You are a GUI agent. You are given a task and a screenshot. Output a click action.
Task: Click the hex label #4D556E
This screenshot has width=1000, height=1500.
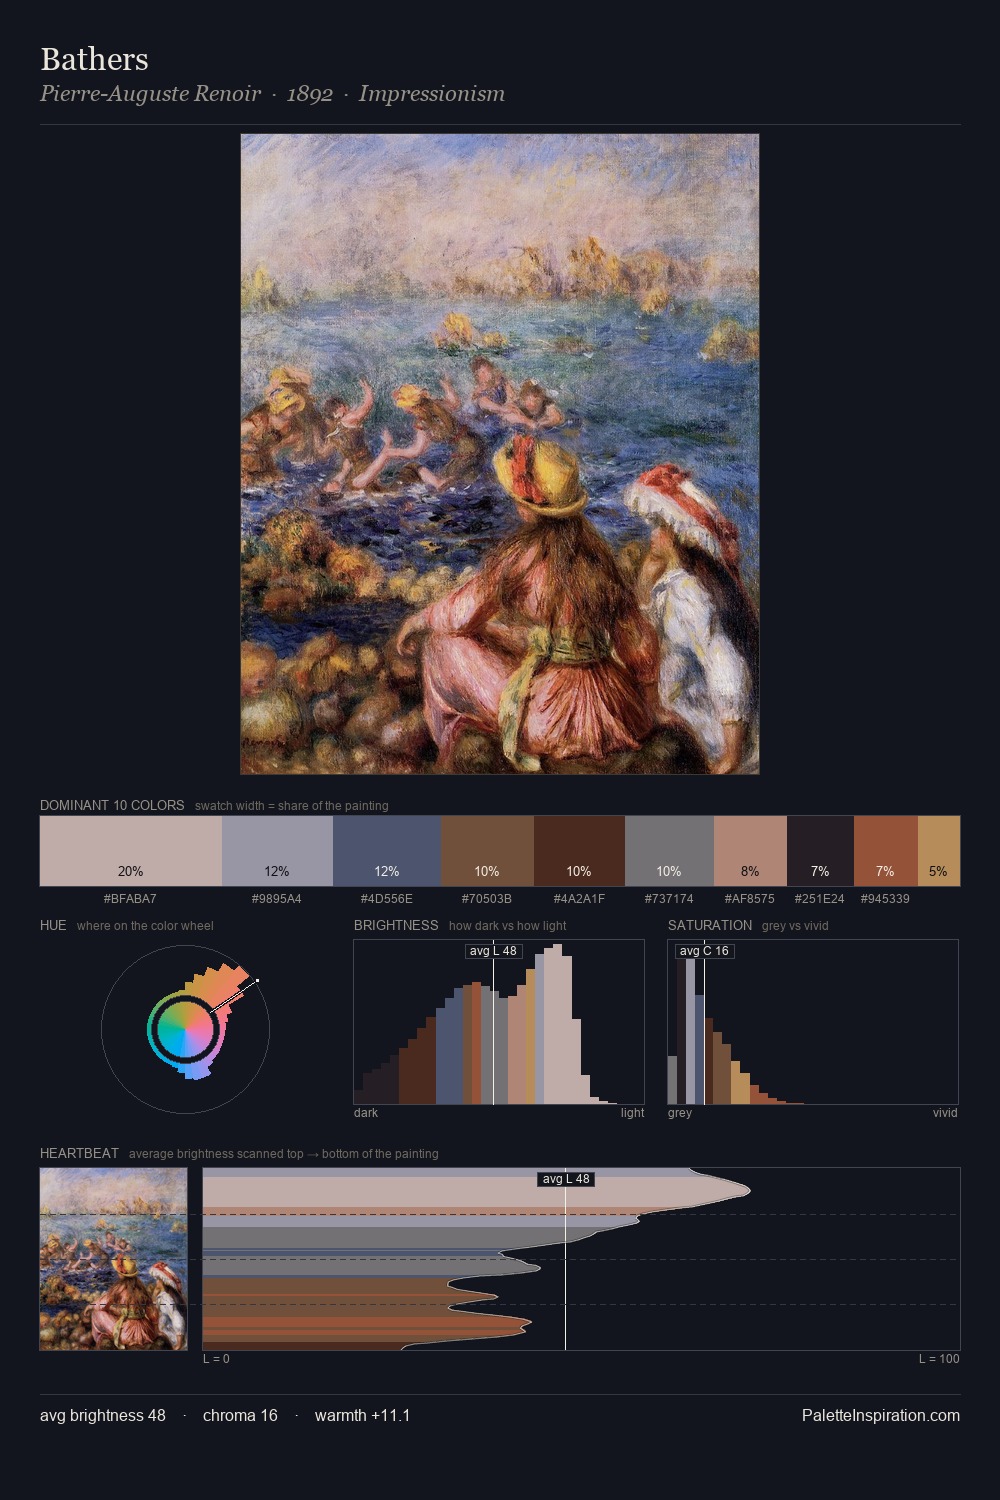pyautogui.click(x=387, y=899)
